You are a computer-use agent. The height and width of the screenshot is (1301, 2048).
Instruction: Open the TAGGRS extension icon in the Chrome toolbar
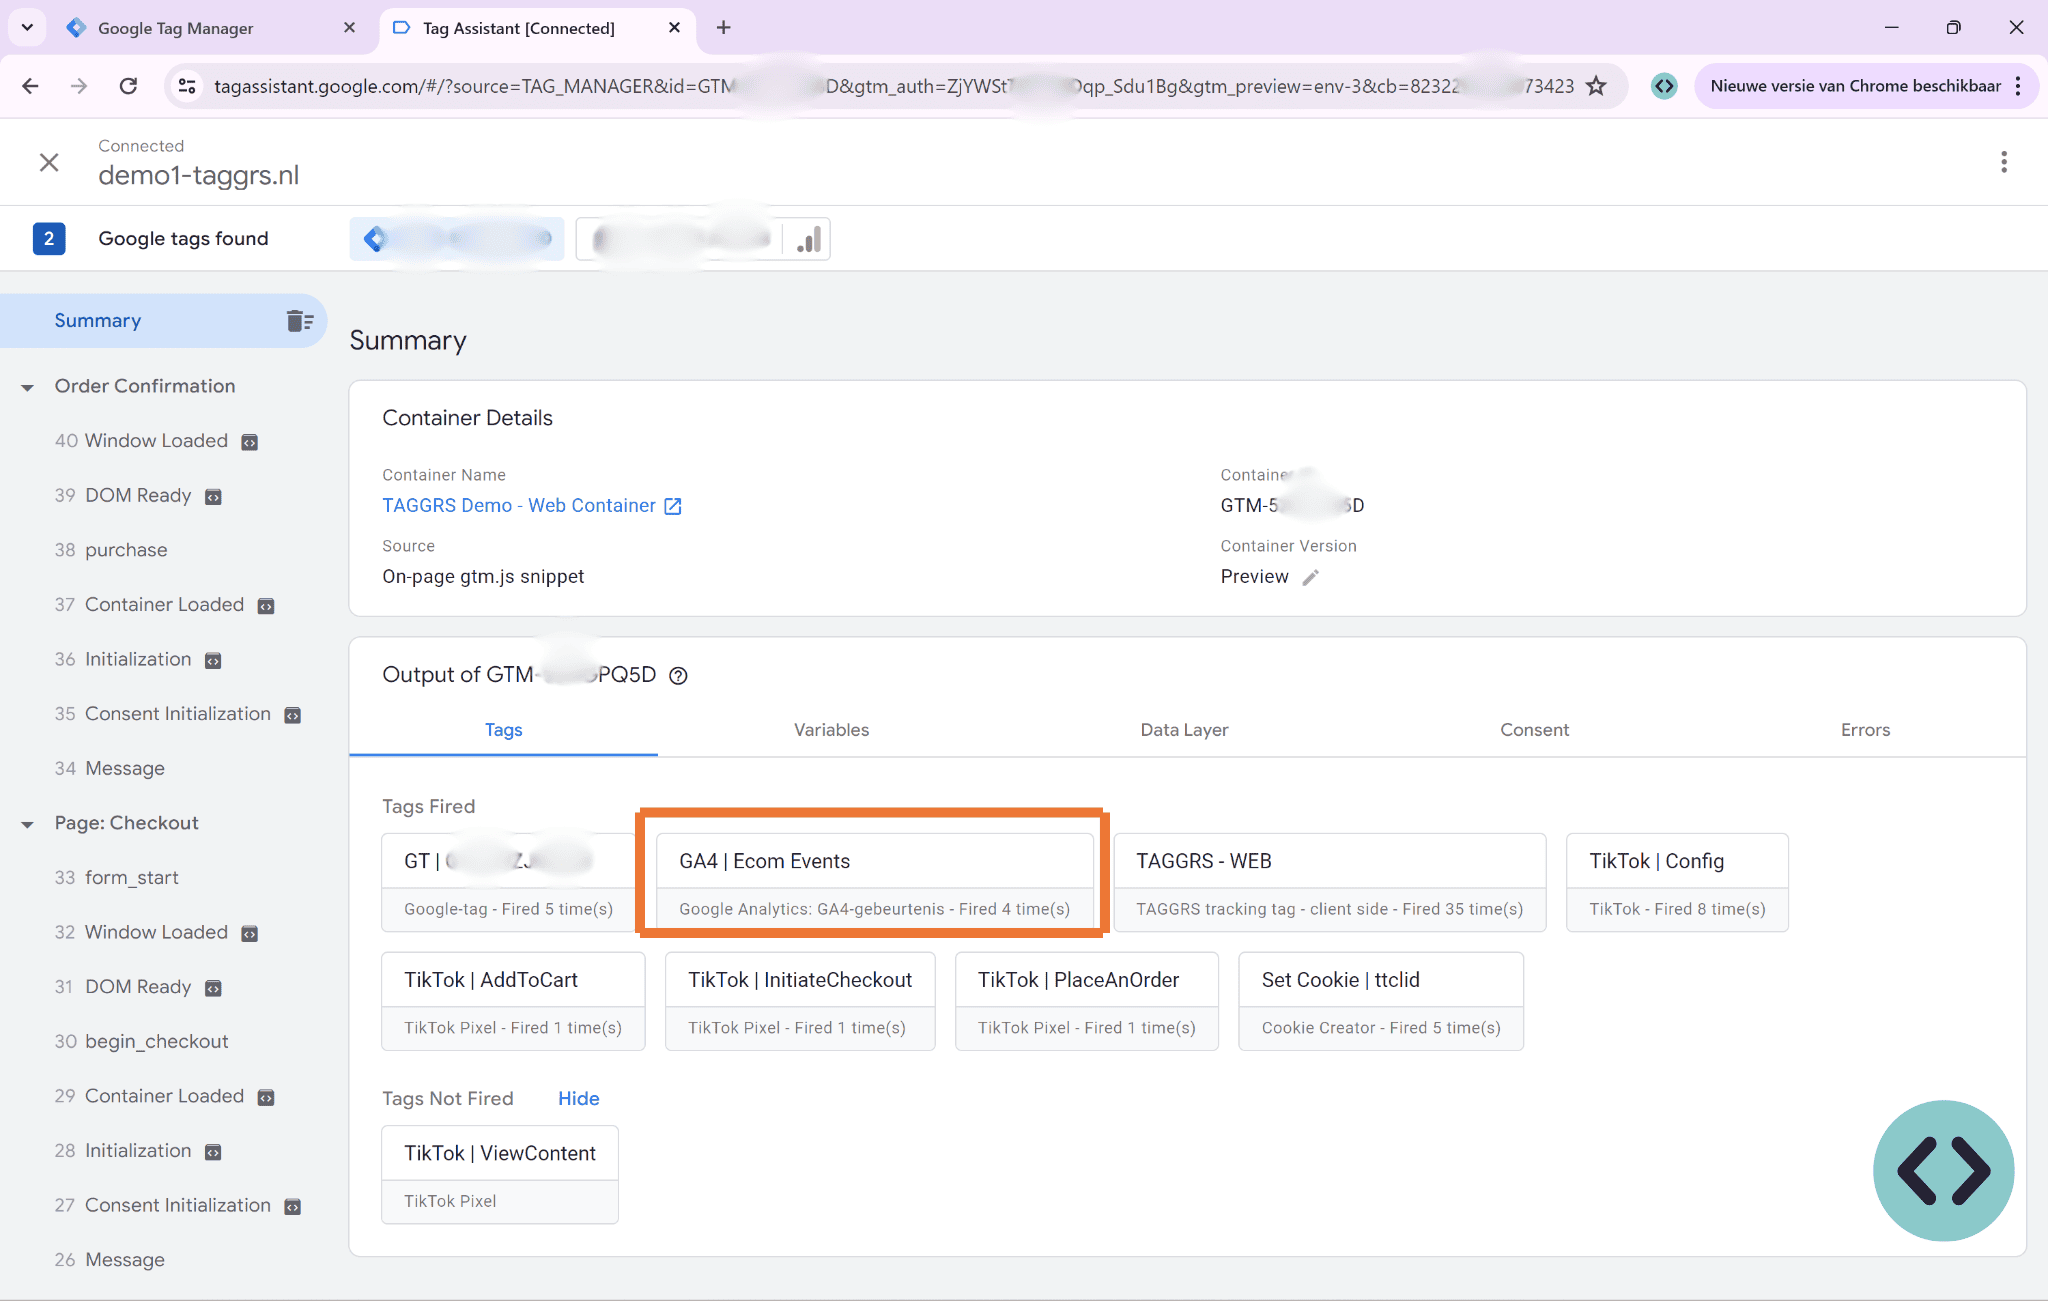1663,86
